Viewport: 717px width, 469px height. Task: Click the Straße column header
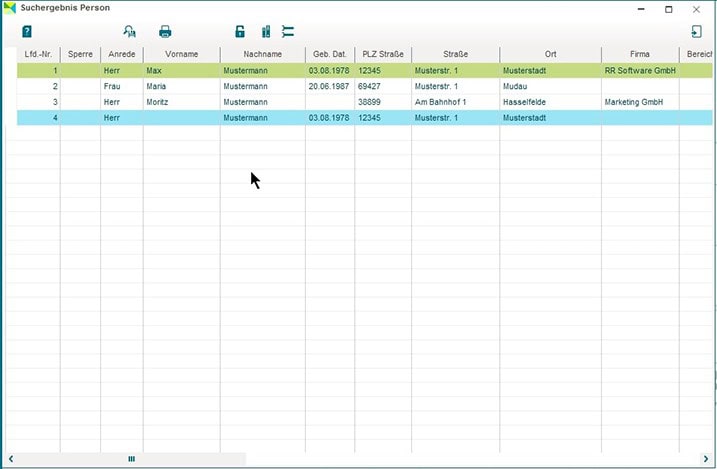click(x=455, y=54)
